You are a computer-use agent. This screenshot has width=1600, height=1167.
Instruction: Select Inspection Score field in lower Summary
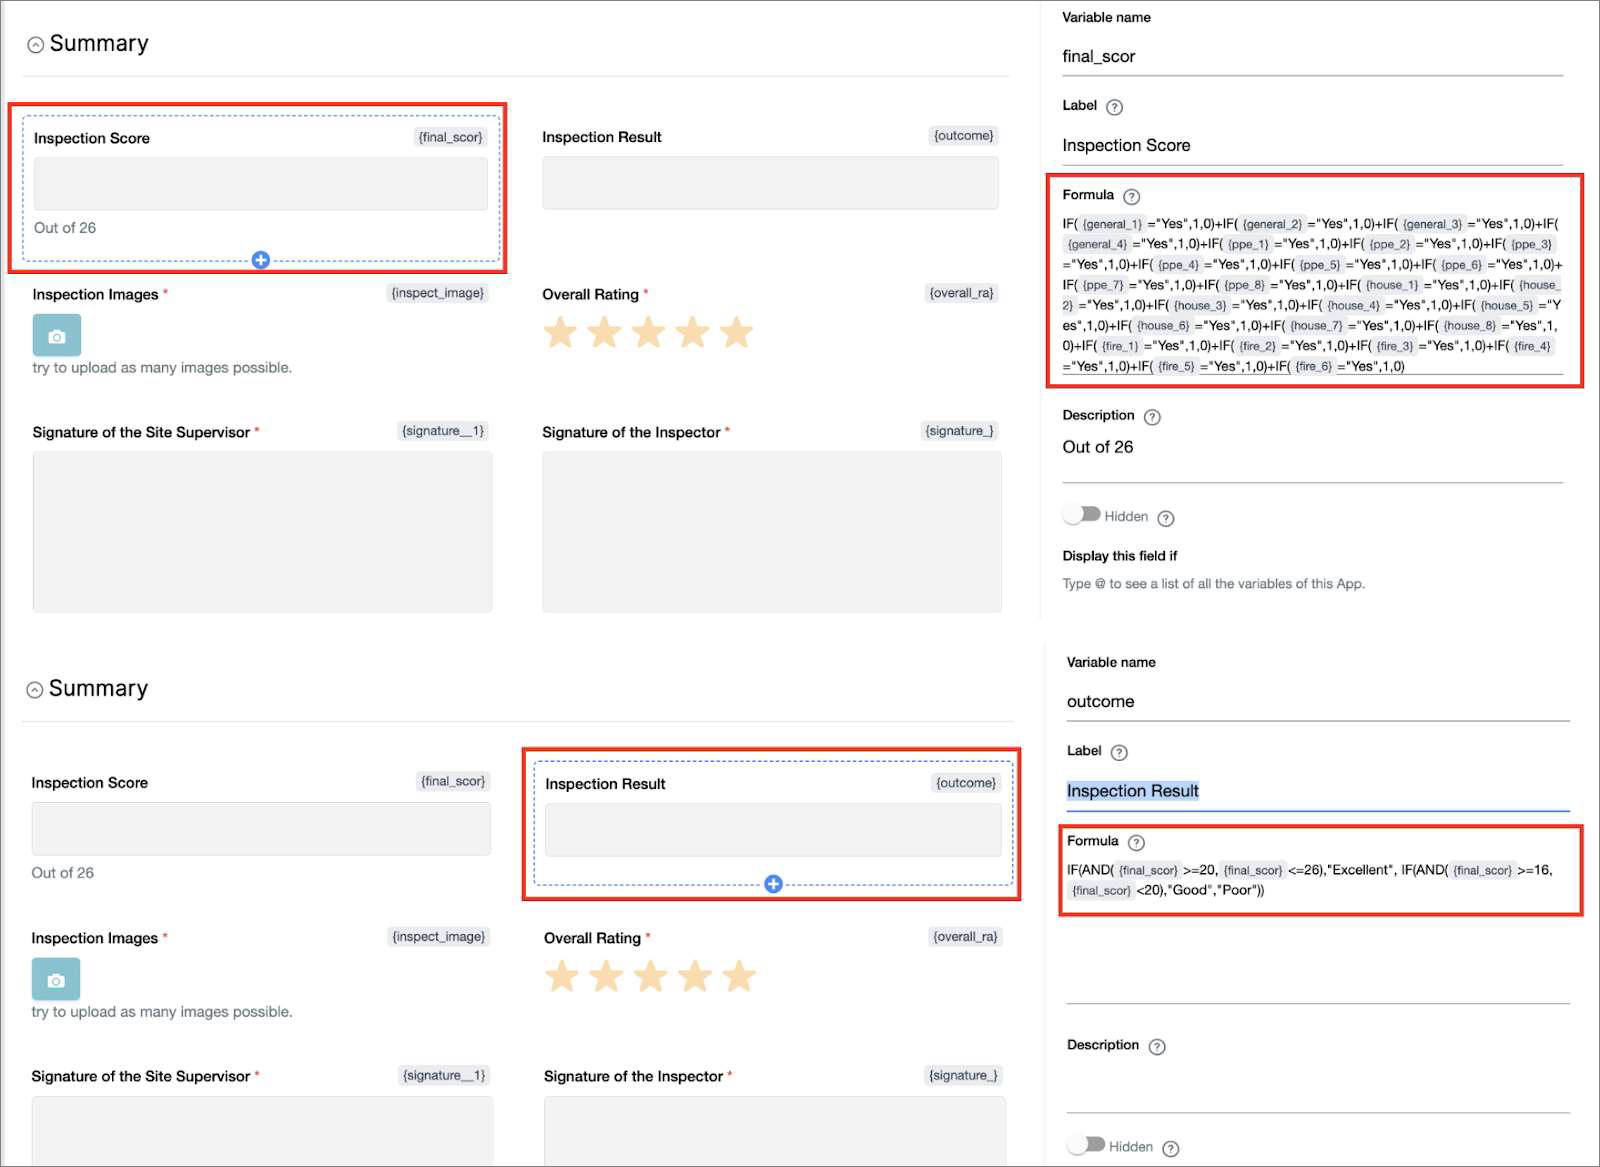261,829
